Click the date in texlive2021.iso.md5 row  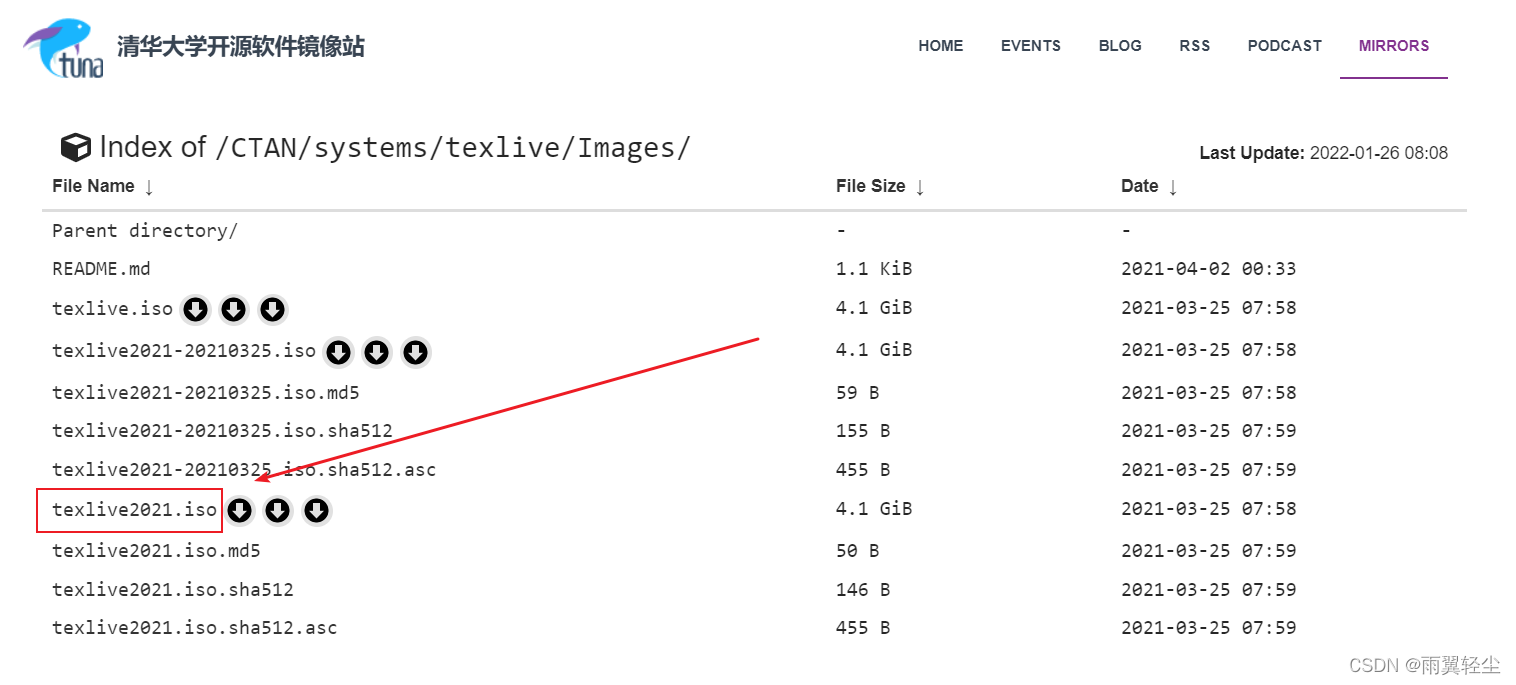(x=1209, y=551)
